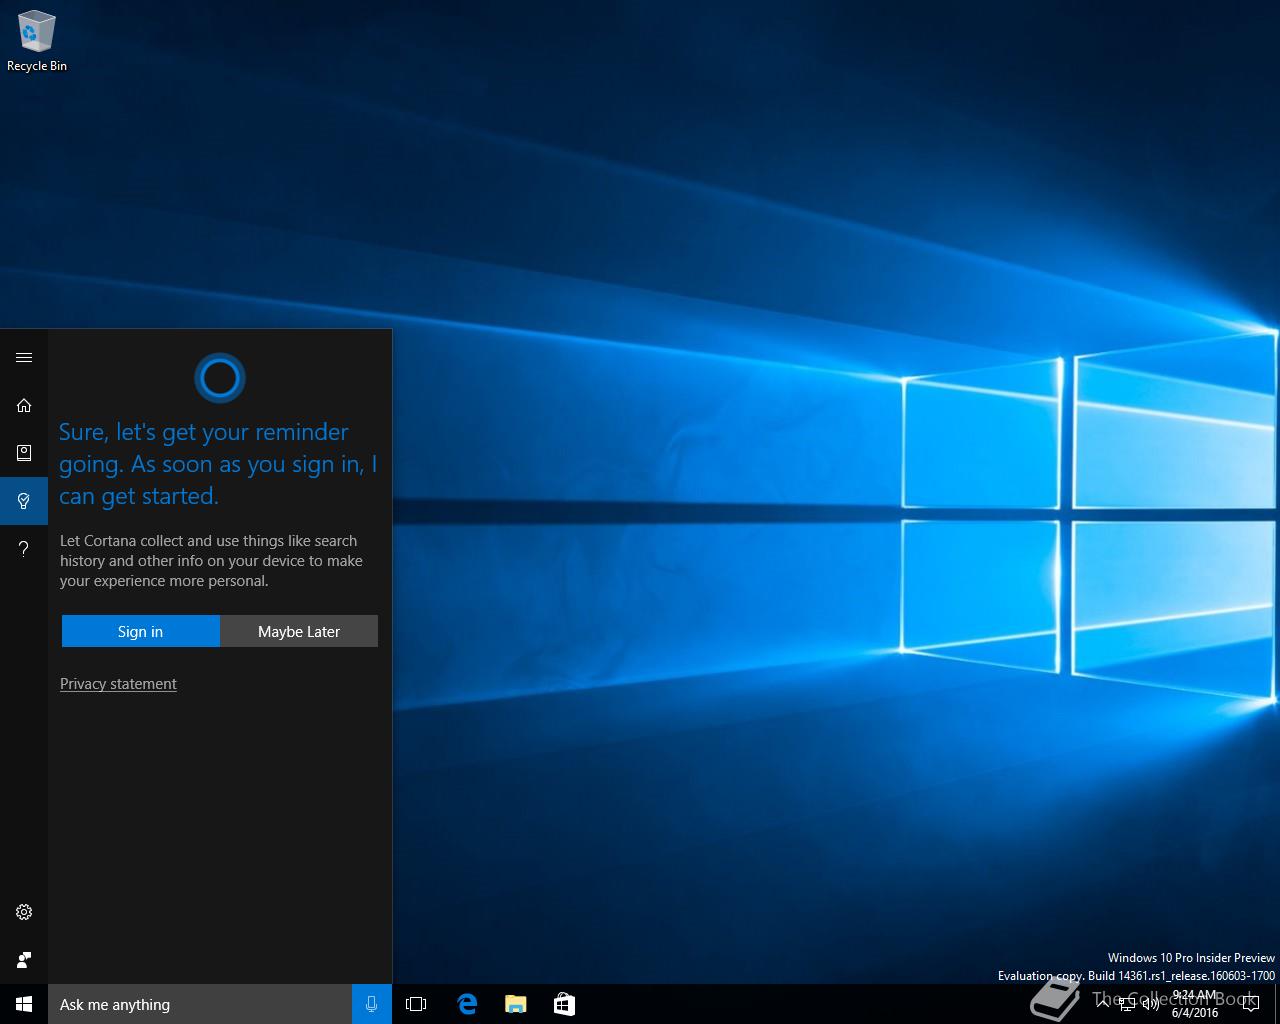Open File Explorer from taskbar
1280x1024 pixels.
click(515, 1004)
